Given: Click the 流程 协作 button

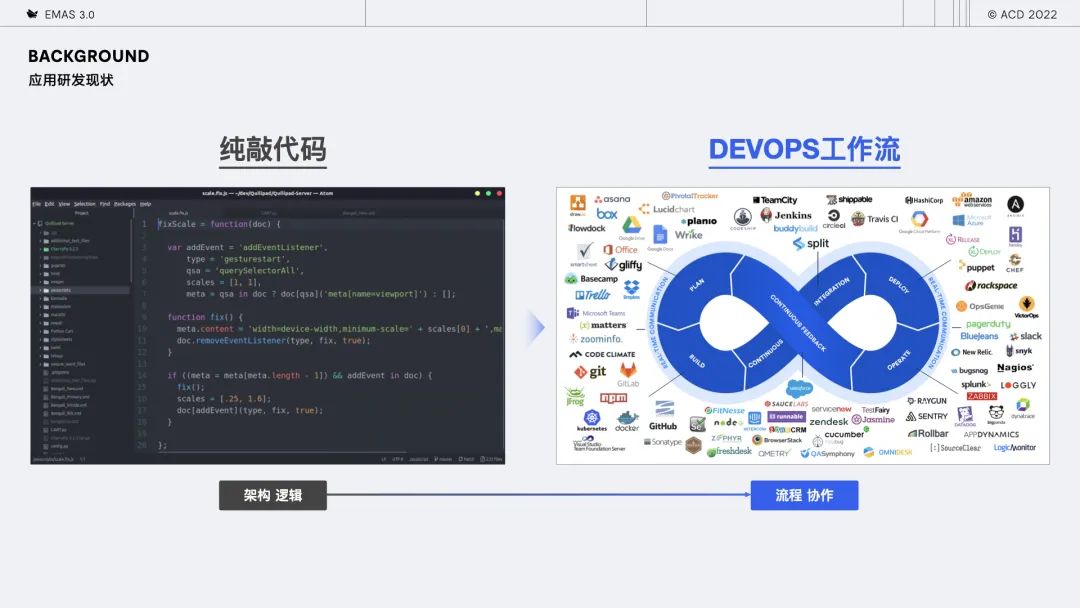Looking at the screenshot, I should click(804, 495).
